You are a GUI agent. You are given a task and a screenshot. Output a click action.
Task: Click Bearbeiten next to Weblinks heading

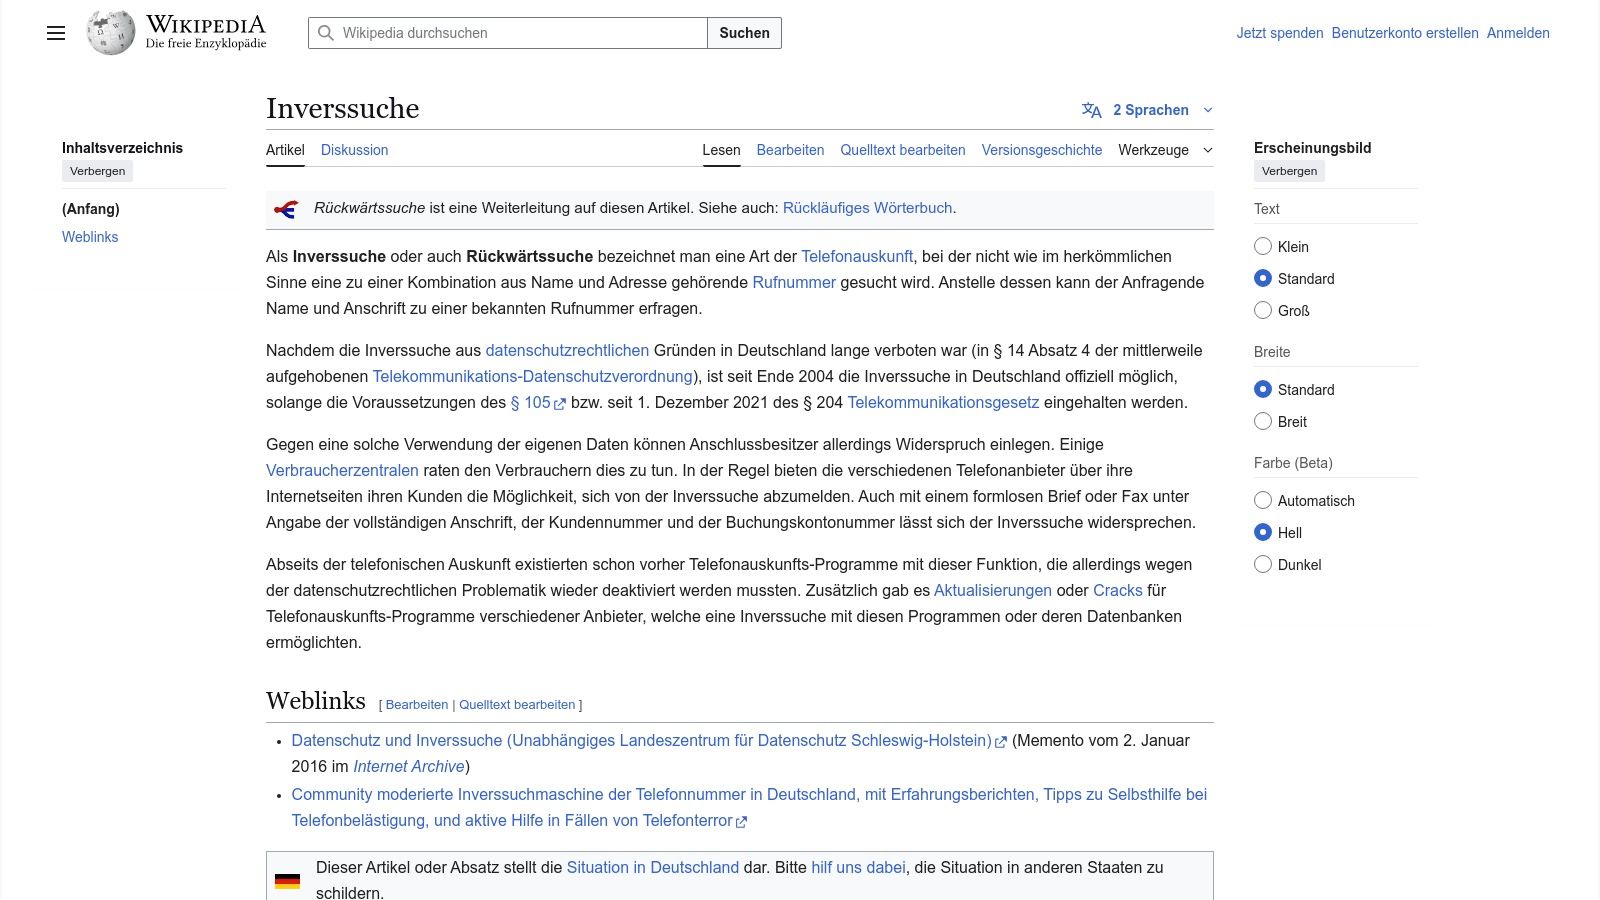(417, 705)
